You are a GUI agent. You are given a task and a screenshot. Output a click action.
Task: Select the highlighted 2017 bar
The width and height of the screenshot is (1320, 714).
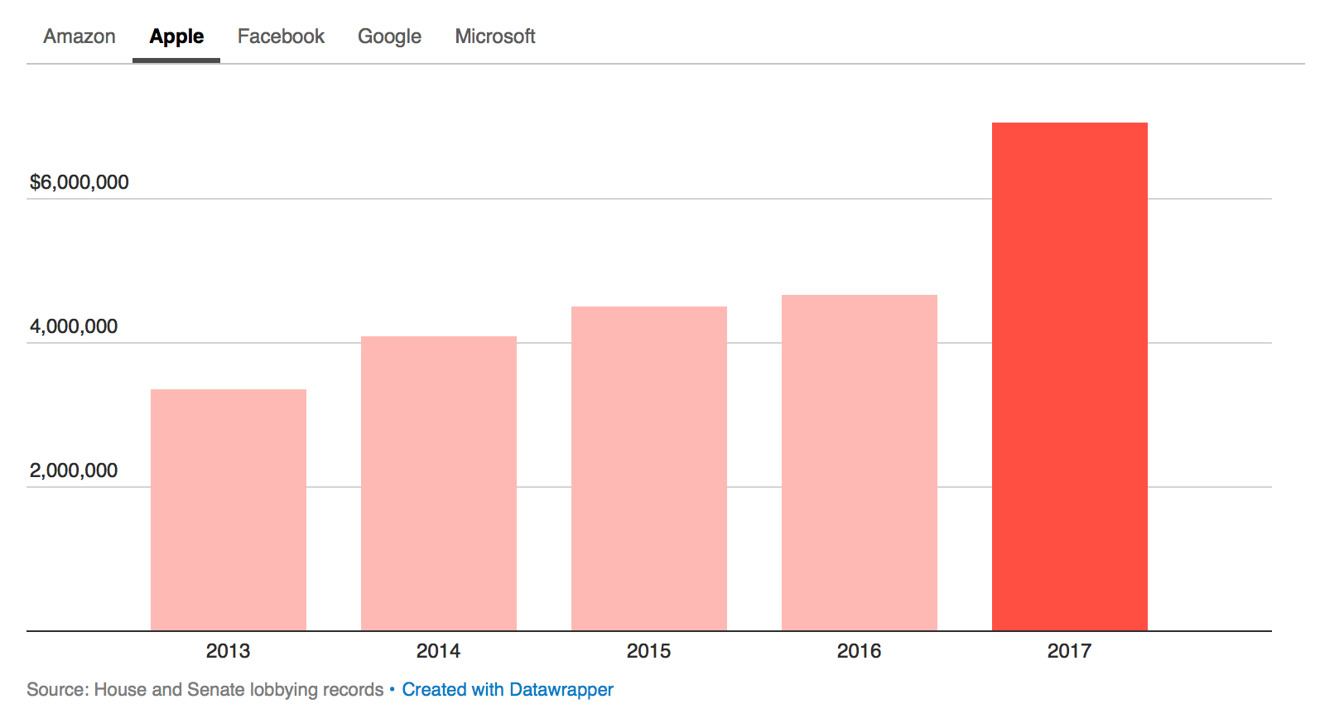pos(1070,377)
